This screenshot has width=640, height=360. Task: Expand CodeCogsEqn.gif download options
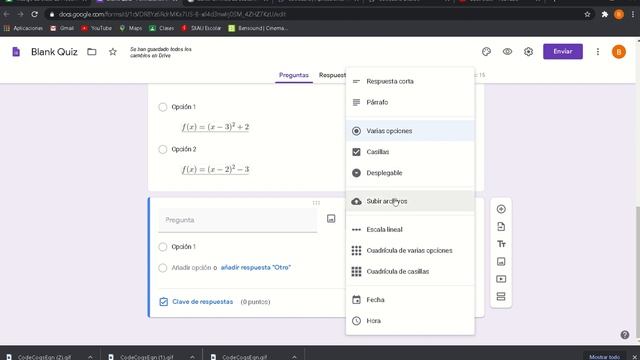pyautogui.click(x=294, y=357)
